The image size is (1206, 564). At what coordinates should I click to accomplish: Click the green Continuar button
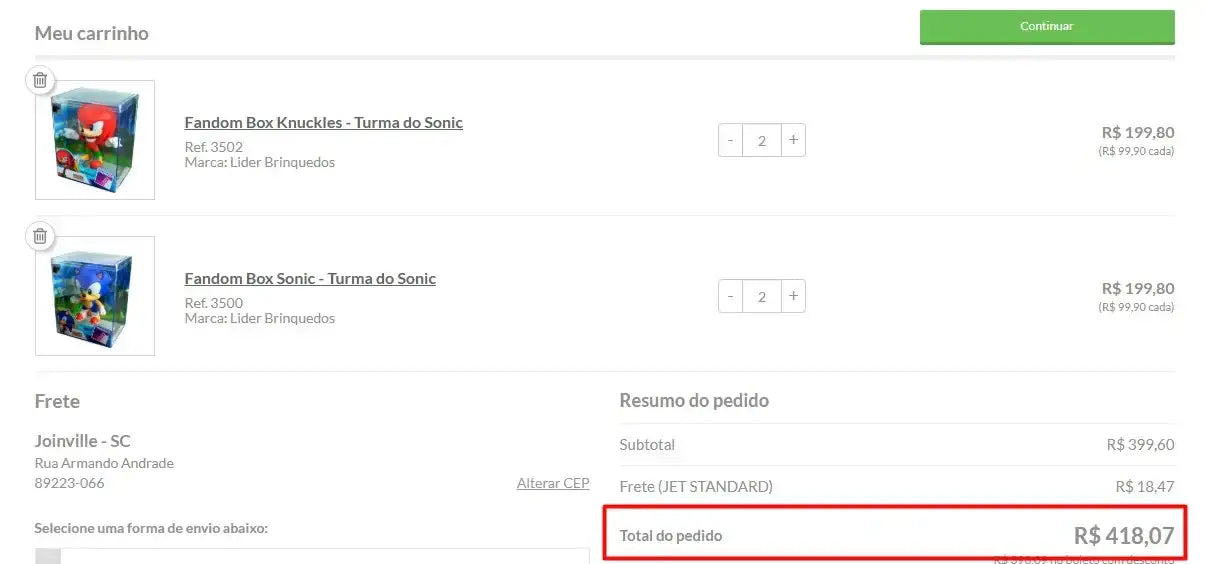(x=1046, y=27)
